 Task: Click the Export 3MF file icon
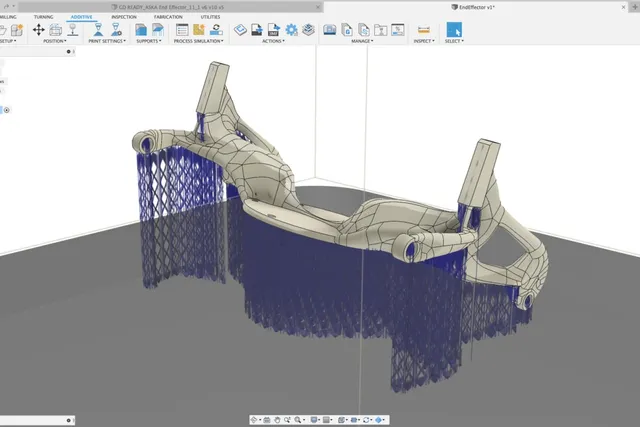tap(273, 30)
